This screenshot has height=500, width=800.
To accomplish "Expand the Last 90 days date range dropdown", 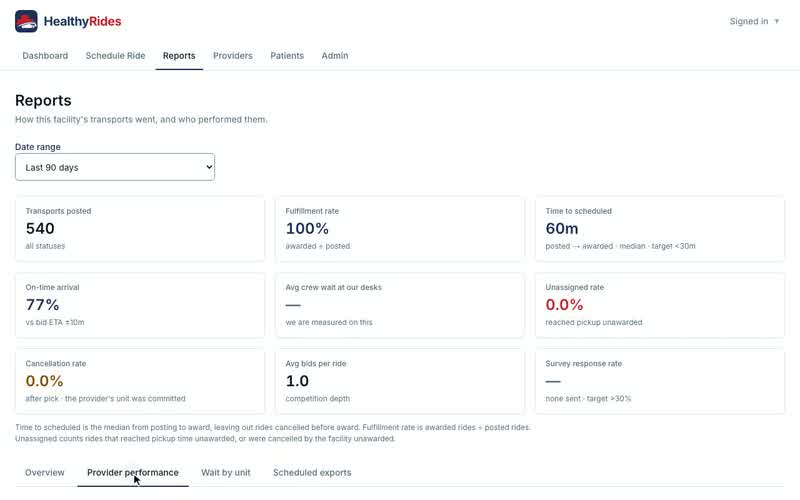I will (x=115, y=167).
